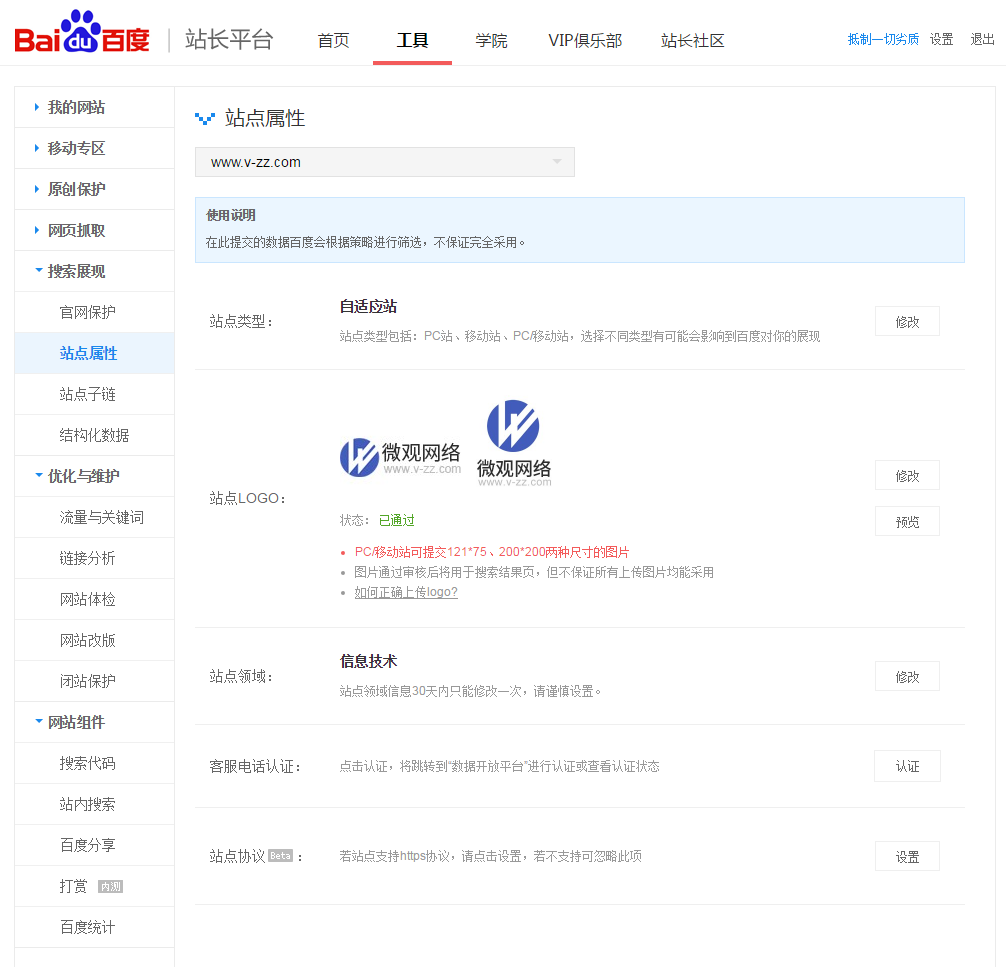The image size is (1006, 967).
Task: Open 结构化数据 in the sidebar
Action: coord(94,435)
